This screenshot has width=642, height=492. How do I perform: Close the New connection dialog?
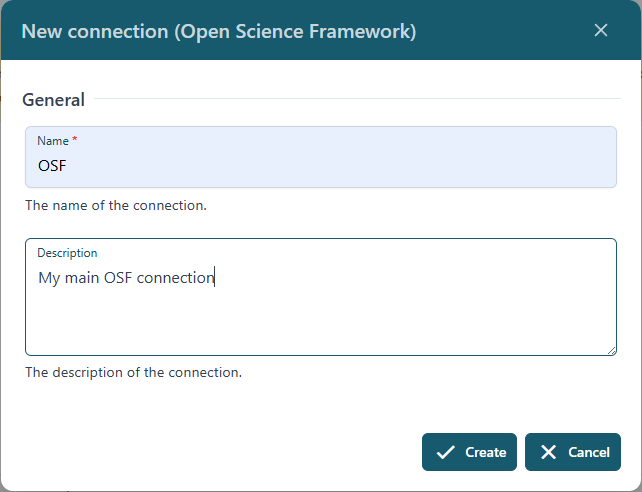click(x=601, y=30)
